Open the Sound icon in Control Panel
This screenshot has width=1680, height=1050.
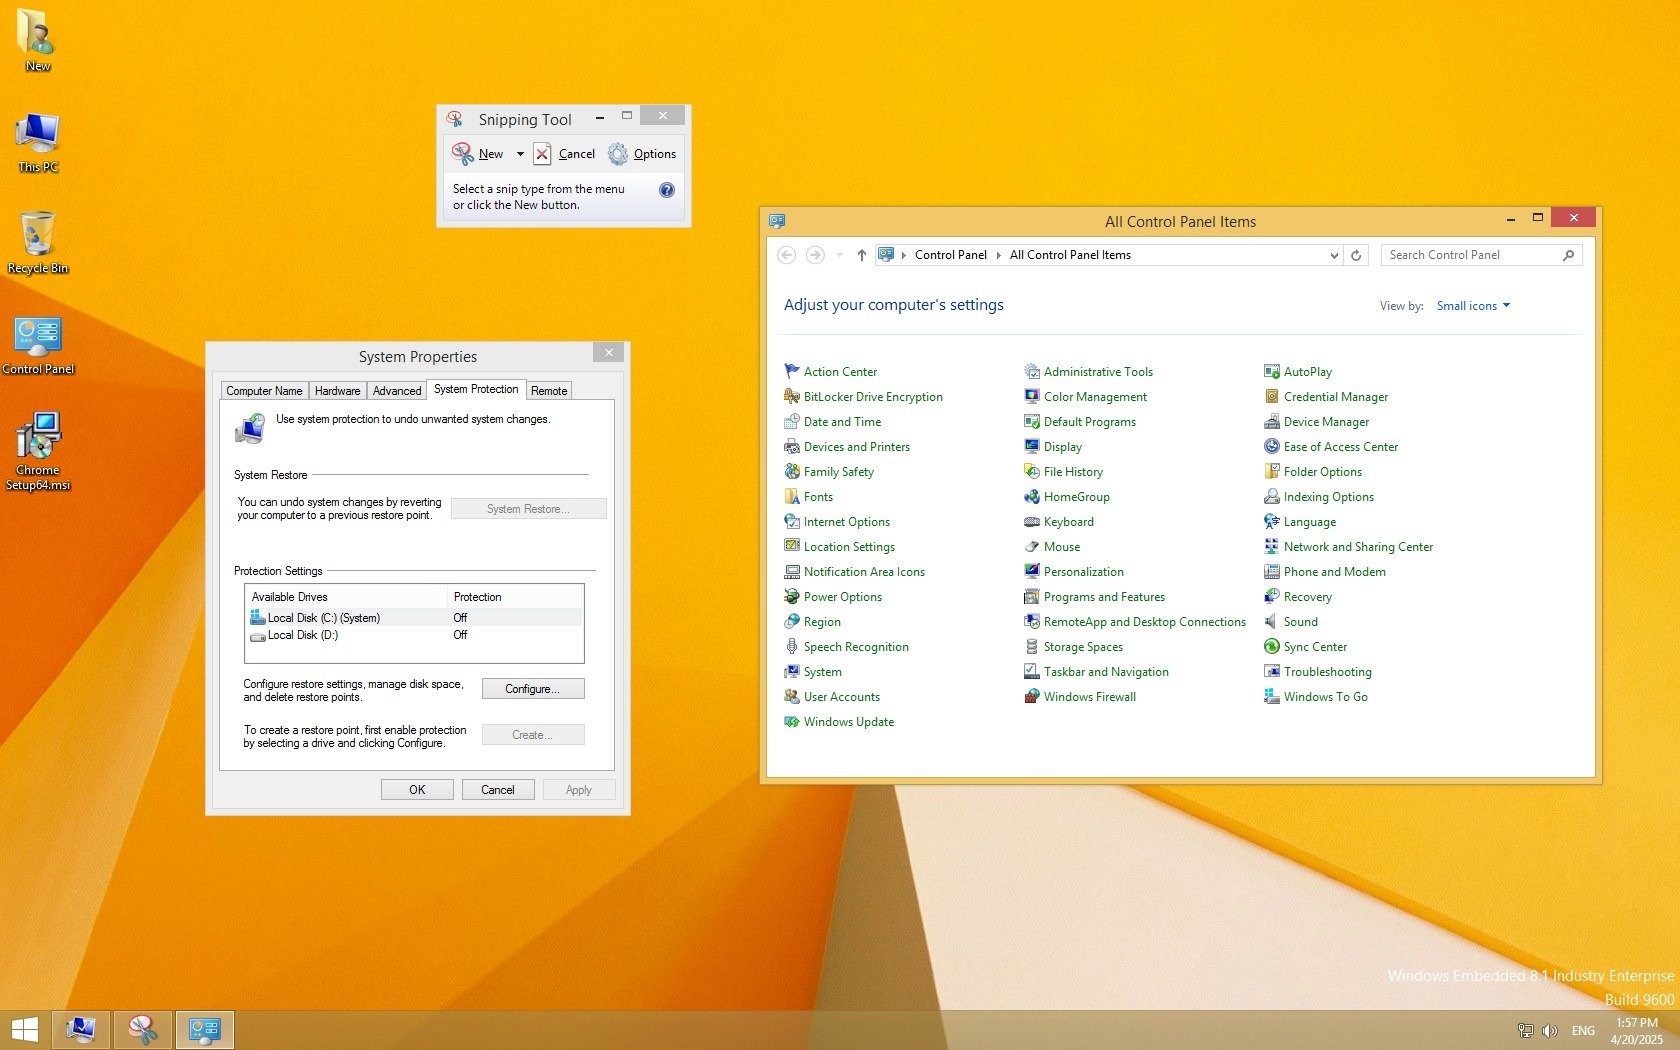point(1271,622)
